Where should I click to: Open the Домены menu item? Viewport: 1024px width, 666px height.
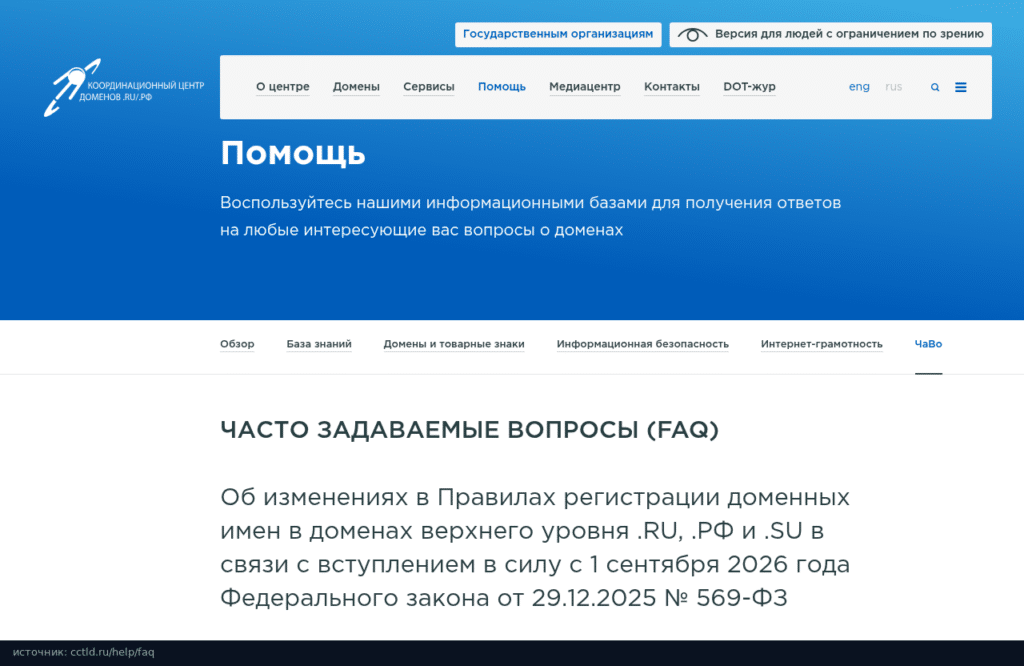pyautogui.click(x=356, y=87)
